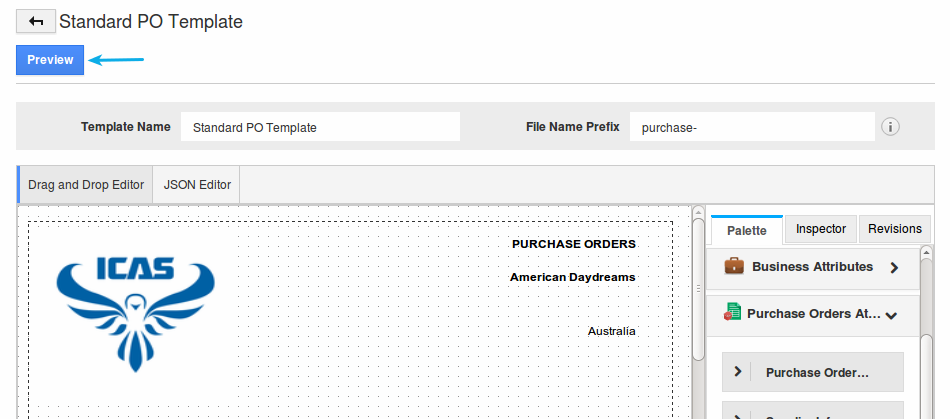This screenshot has width=950, height=419.
Task: Click the Purchase Orders Attributes document icon
Action: click(x=732, y=312)
